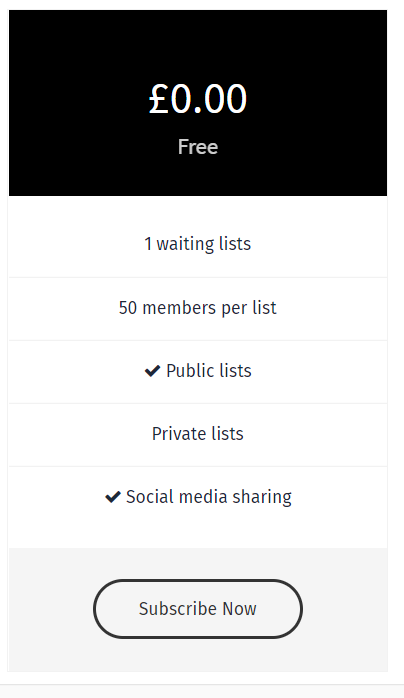Click the word Private in the features list
The width and height of the screenshot is (404, 698).
tap(174, 434)
